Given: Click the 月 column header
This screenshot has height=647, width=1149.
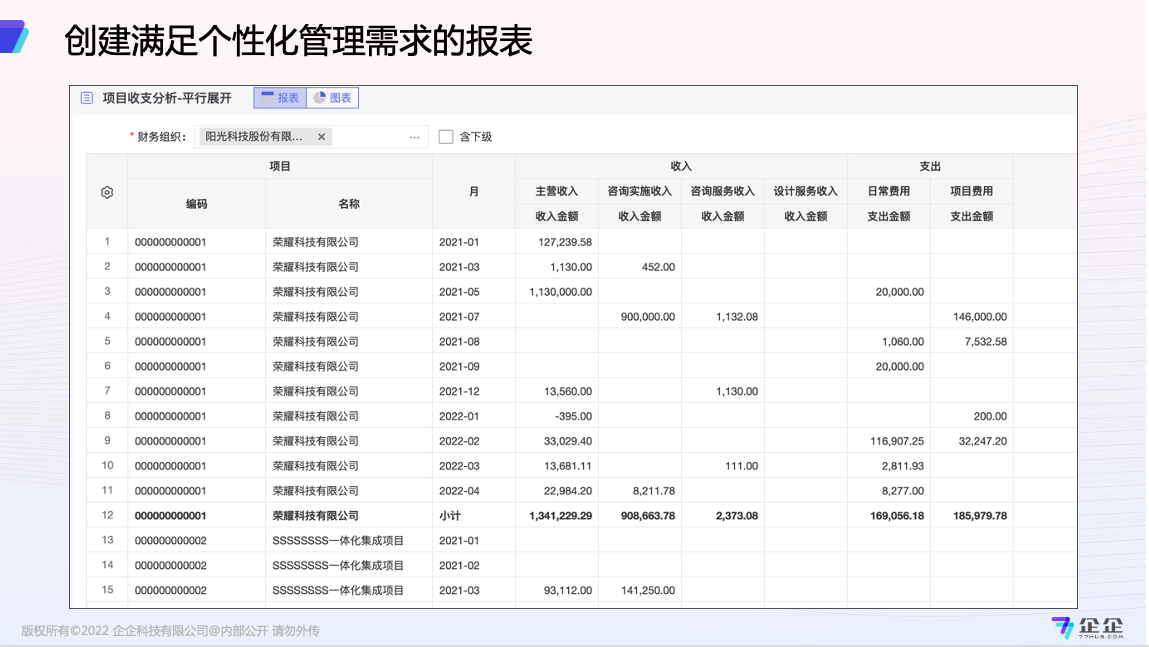Looking at the screenshot, I should click(x=474, y=191).
